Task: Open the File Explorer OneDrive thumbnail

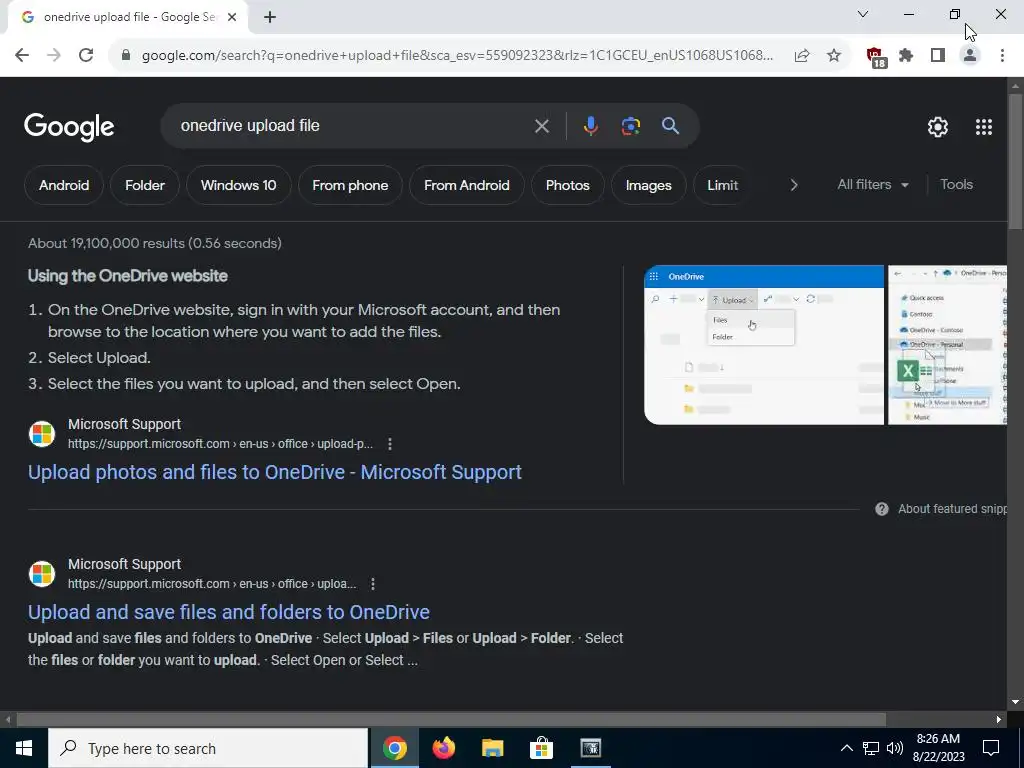Action: [948, 345]
